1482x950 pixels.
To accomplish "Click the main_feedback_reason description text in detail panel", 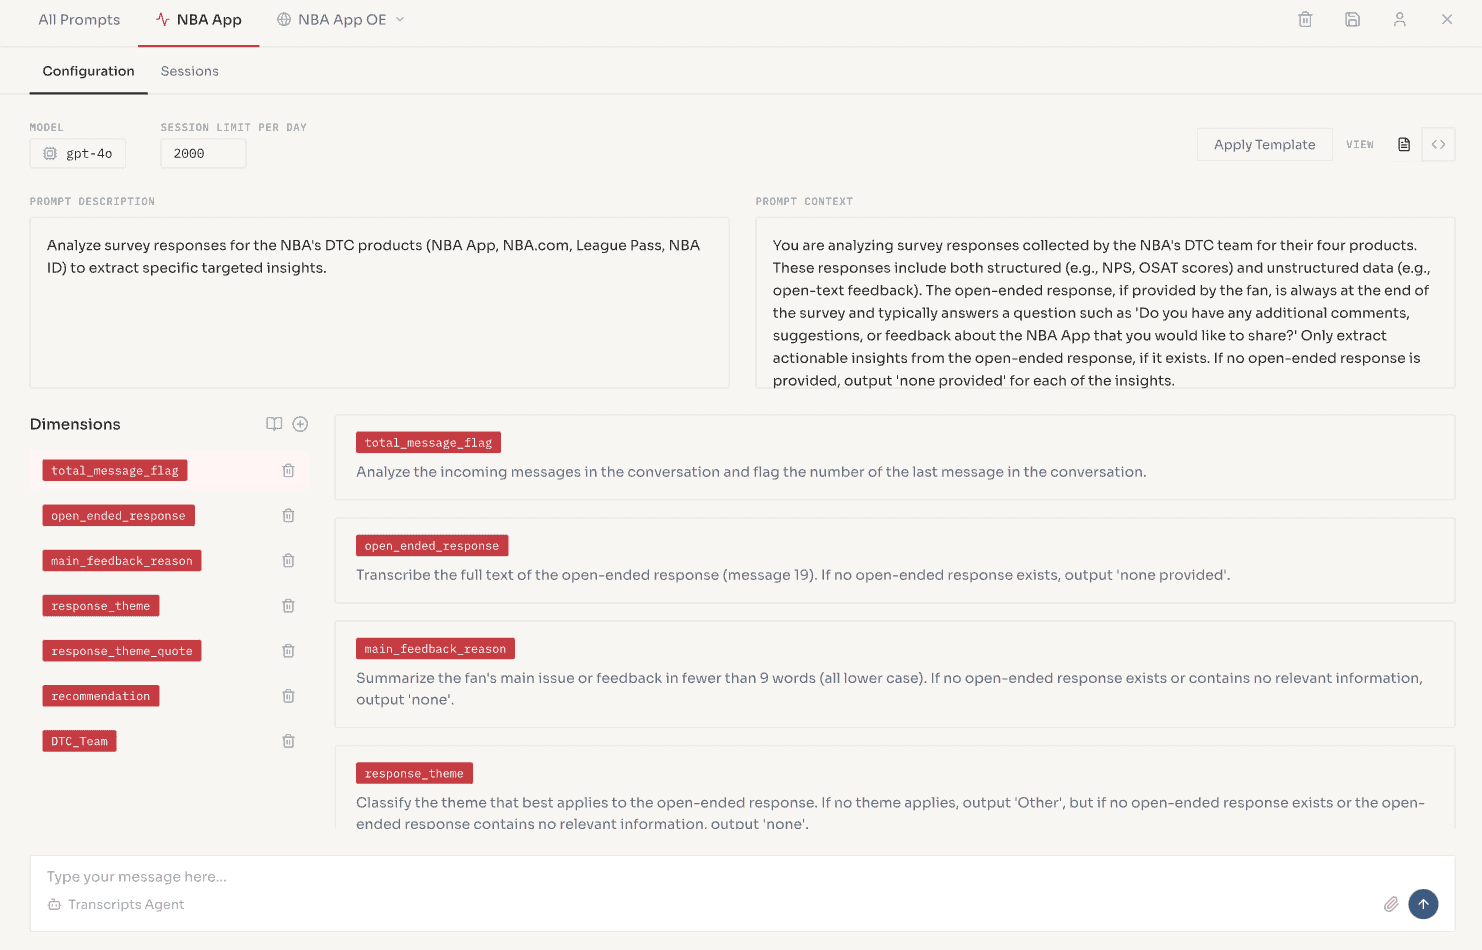I will coord(889,689).
